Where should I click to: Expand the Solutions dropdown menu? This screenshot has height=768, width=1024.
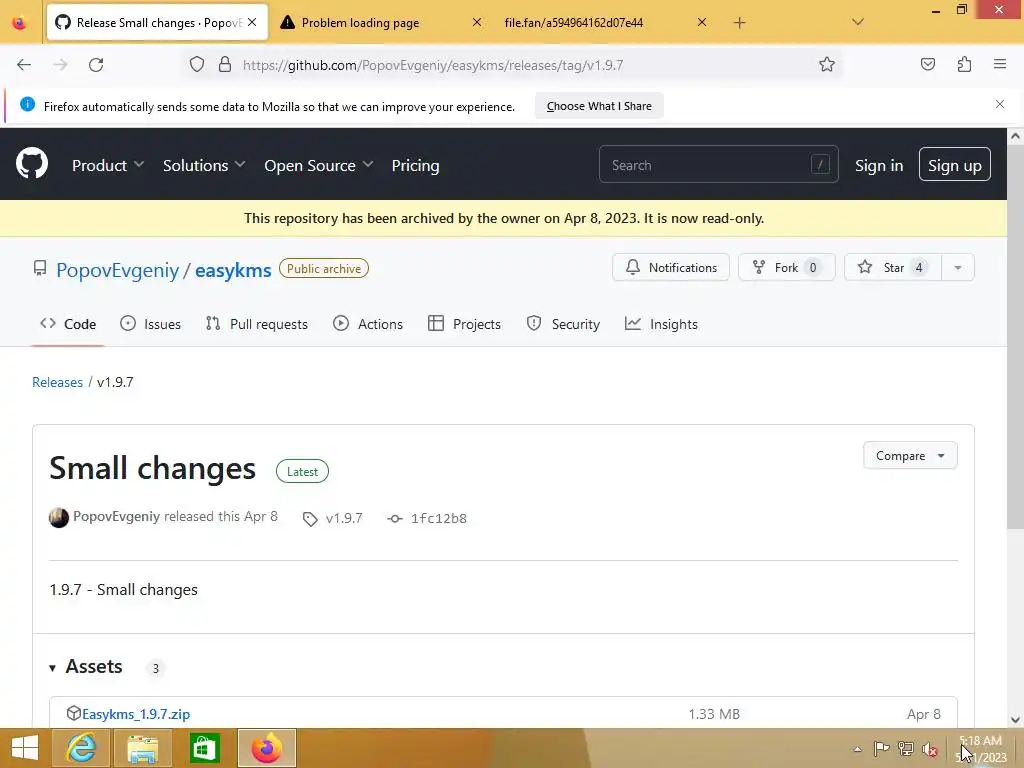click(204, 165)
